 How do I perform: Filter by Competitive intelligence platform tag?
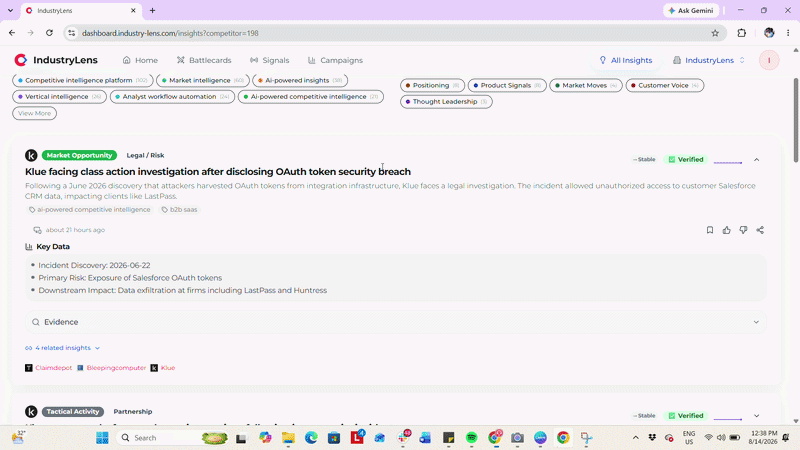point(83,80)
